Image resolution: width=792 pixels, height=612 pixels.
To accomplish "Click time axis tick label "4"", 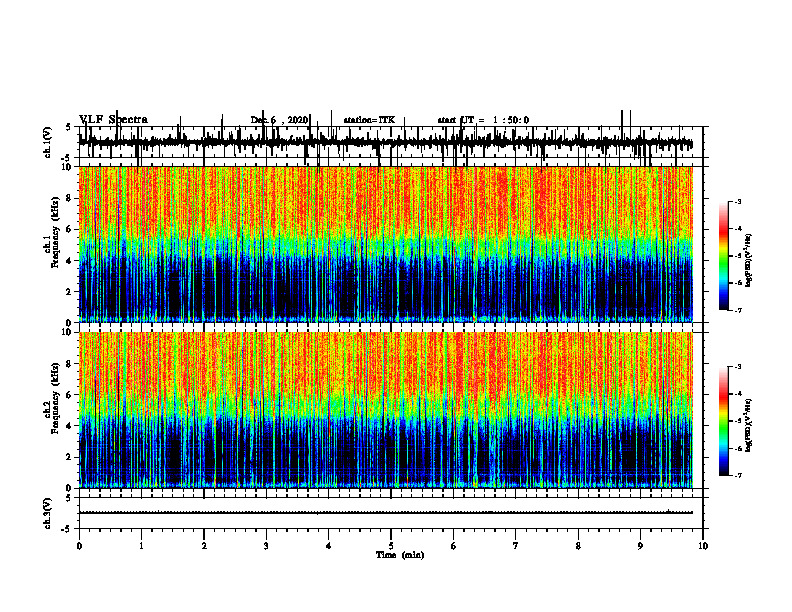I will [x=328, y=546].
